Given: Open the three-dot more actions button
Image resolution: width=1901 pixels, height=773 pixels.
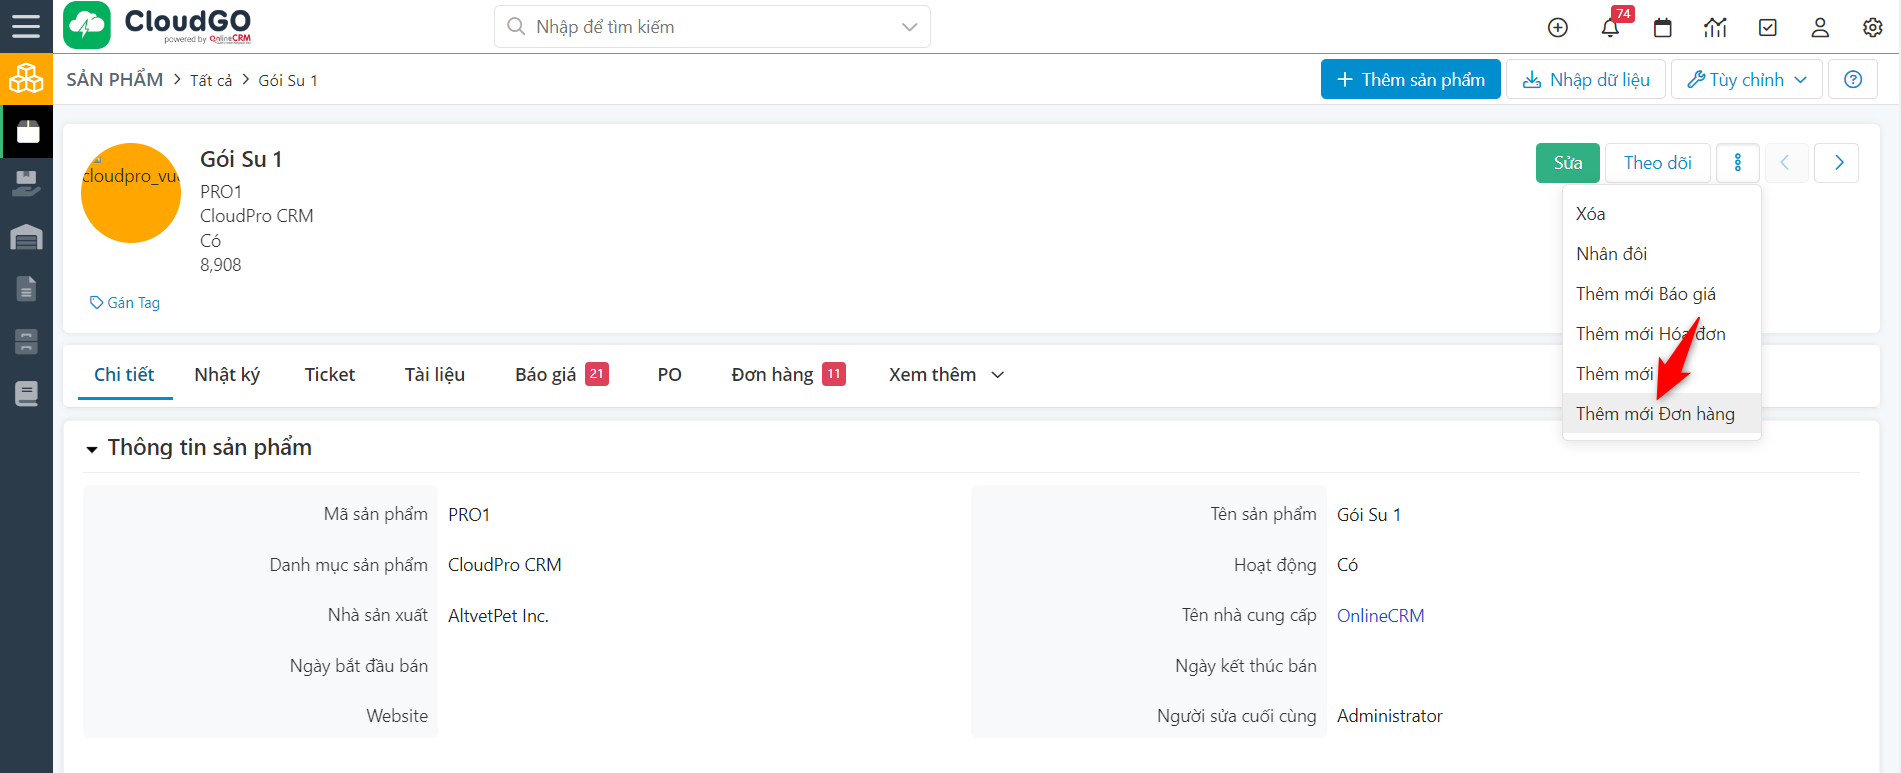Looking at the screenshot, I should [1738, 163].
